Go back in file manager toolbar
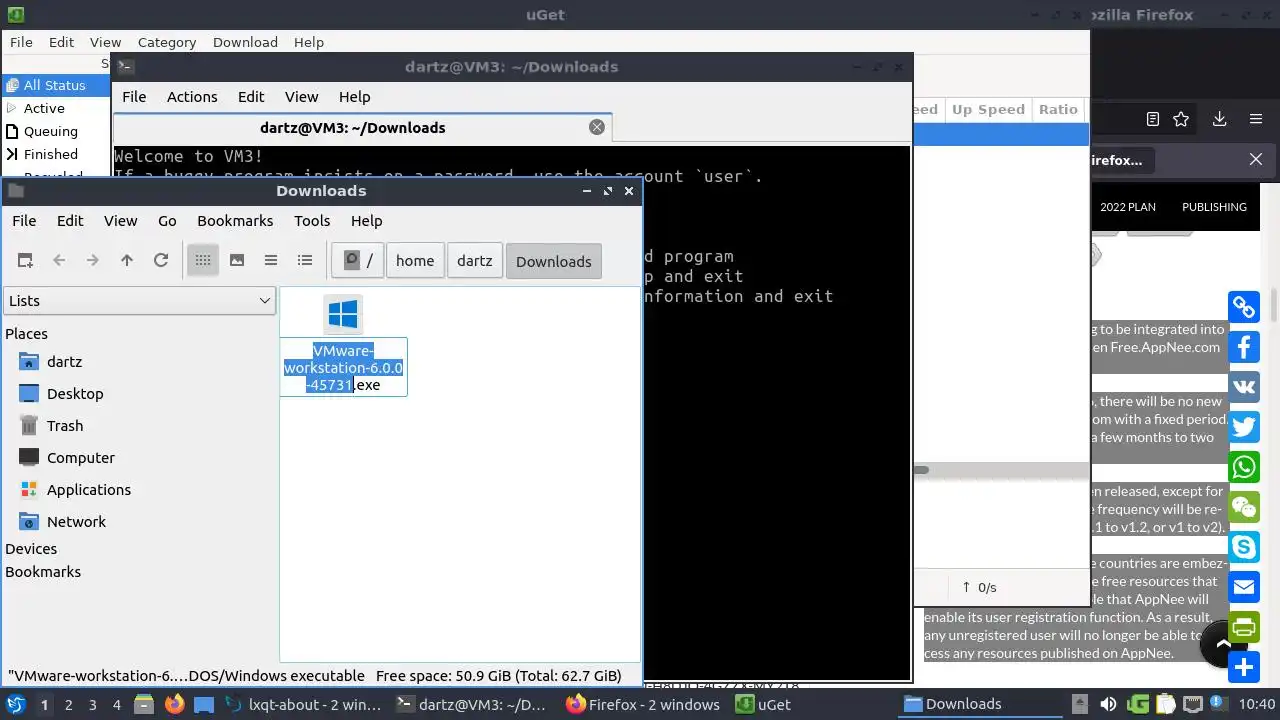This screenshot has height=720, width=1280. tap(59, 260)
